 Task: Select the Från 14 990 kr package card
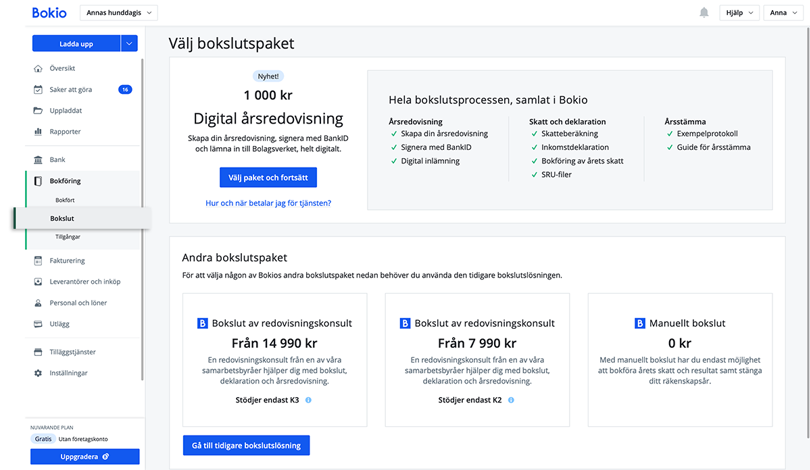[275, 360]
